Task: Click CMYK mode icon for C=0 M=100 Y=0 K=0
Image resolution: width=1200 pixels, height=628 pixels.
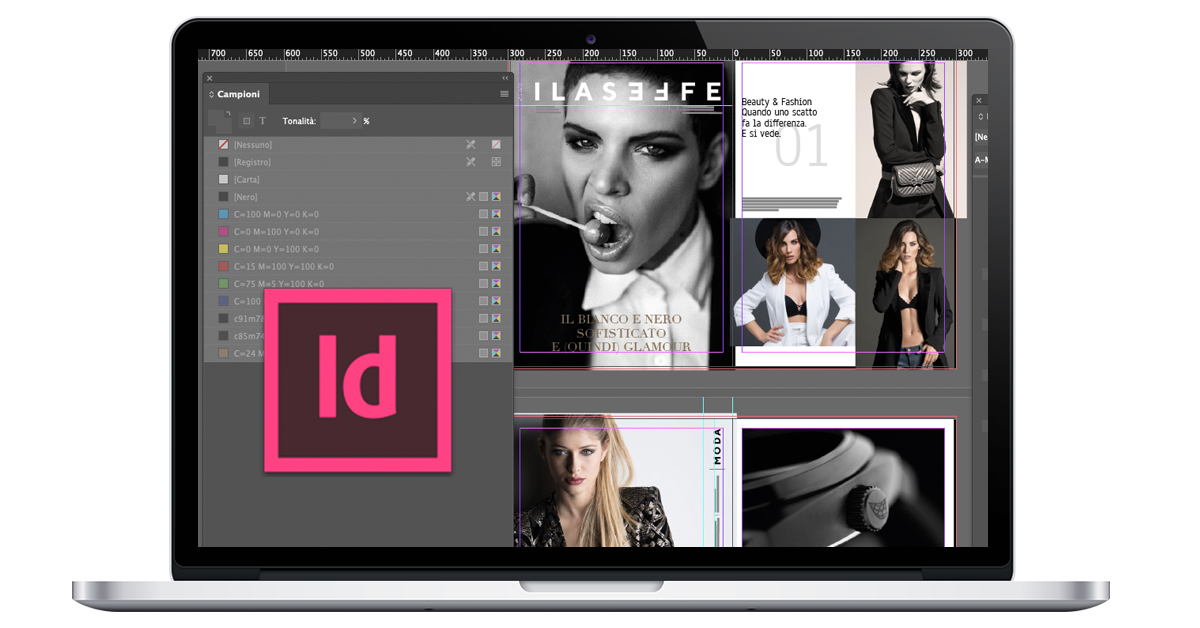Action: point(496,232)
